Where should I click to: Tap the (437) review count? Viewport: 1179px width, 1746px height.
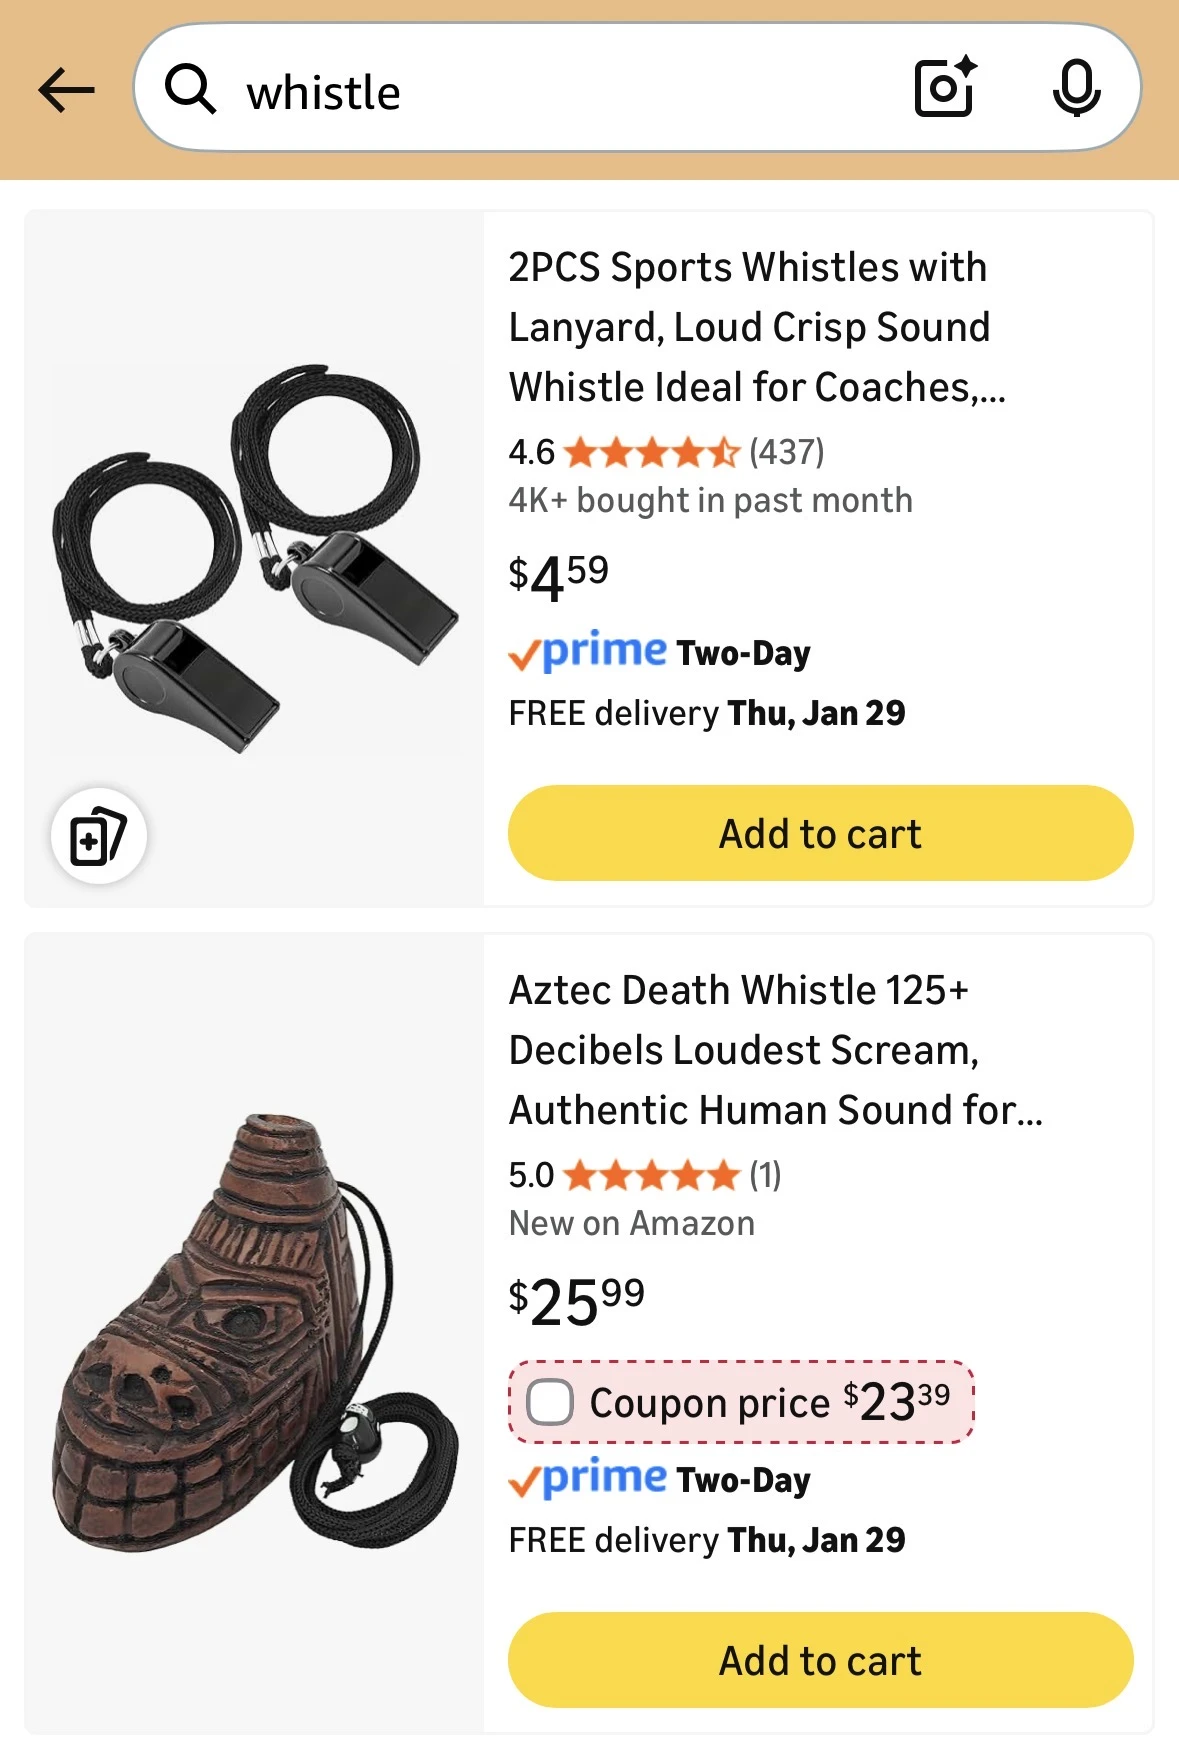click(x=787, y=453)
